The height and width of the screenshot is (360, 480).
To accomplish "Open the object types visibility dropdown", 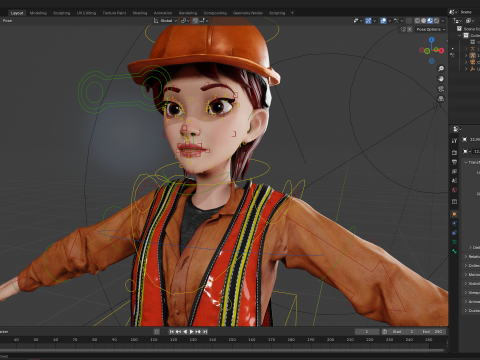I will point(358,21).
